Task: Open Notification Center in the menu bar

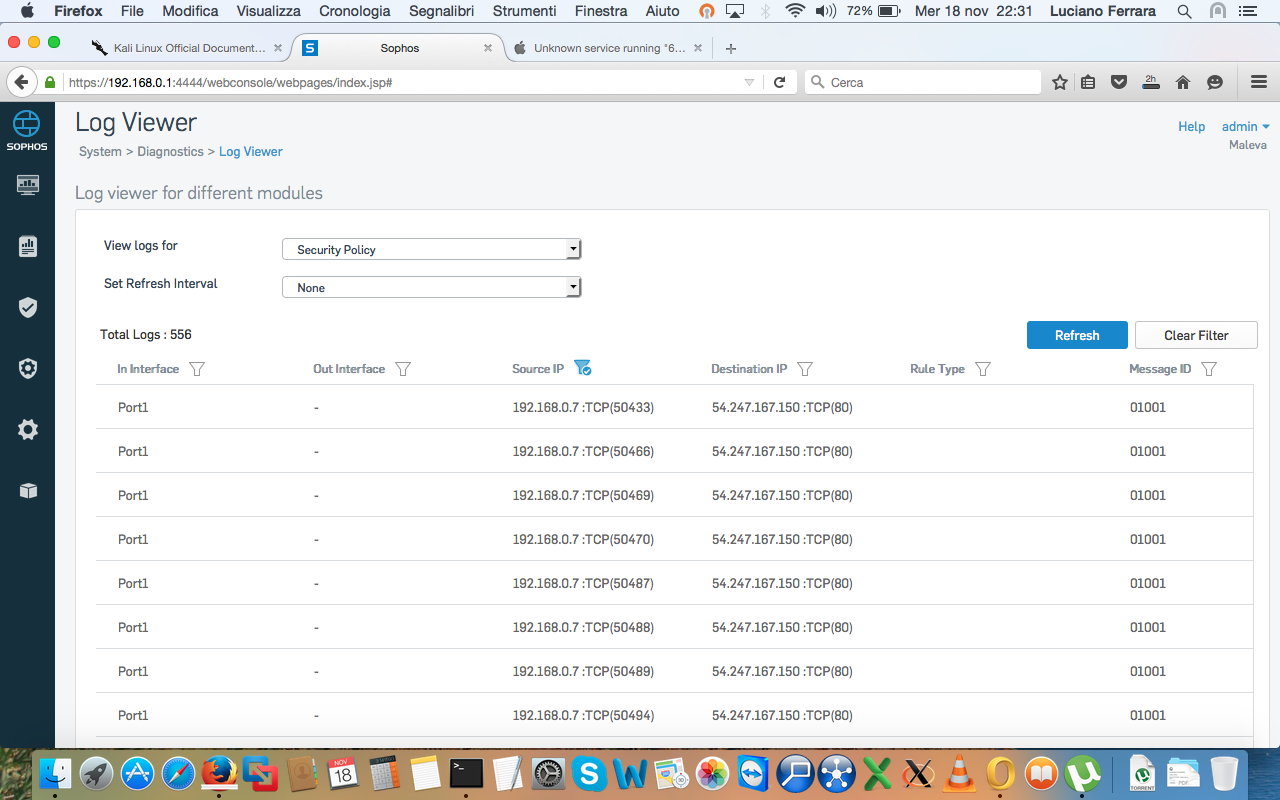Action: click(x=1250, y=11)
